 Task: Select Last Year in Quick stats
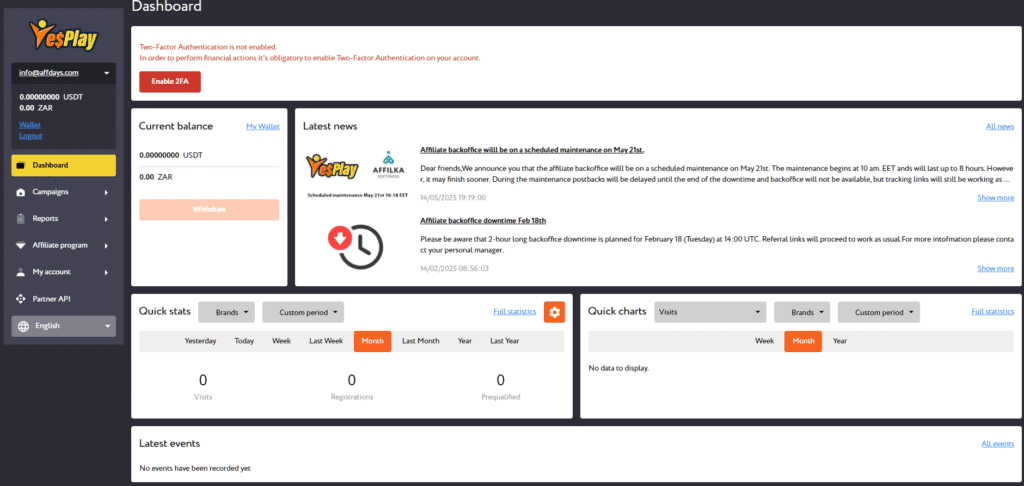click(x=505, y=341)
